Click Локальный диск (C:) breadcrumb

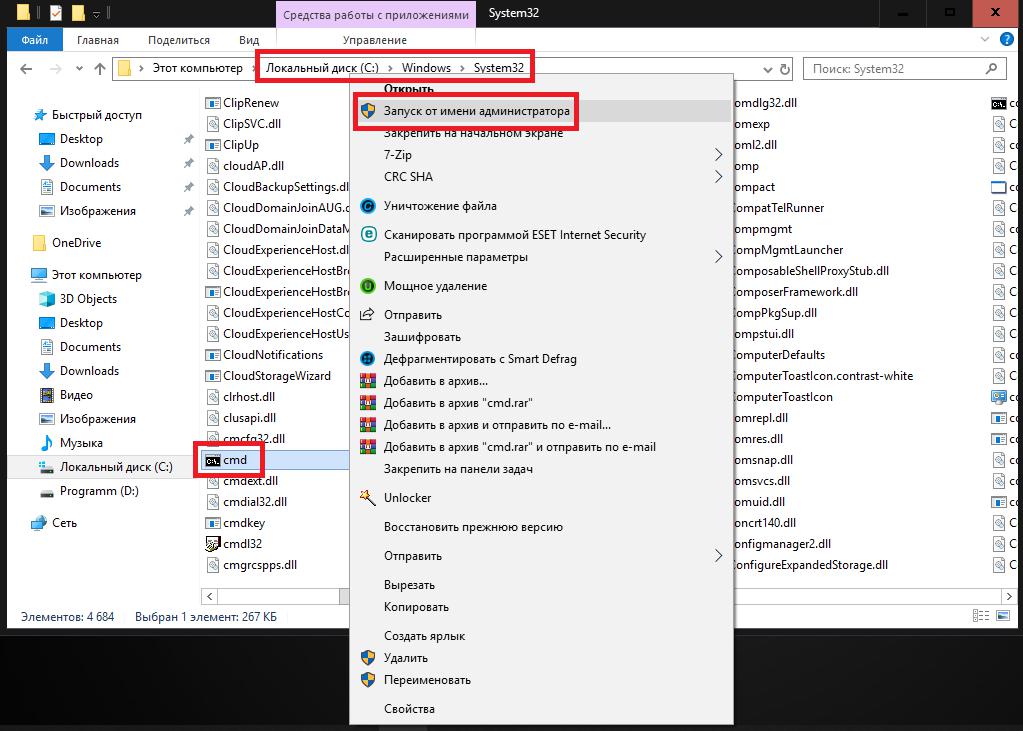coord(322,68)
